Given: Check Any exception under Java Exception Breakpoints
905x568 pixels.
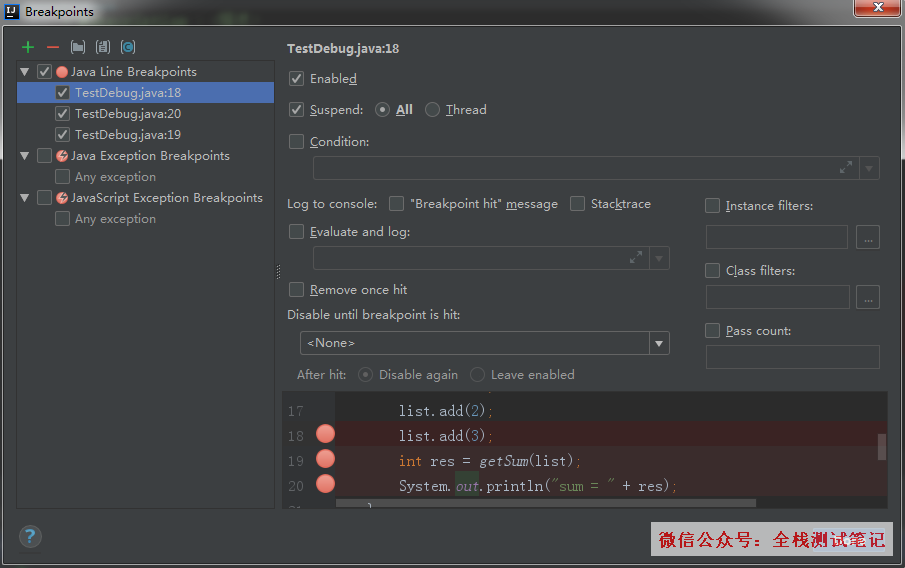Looking at the screenshot, I should pyautogui.click(x=62, y=177).
